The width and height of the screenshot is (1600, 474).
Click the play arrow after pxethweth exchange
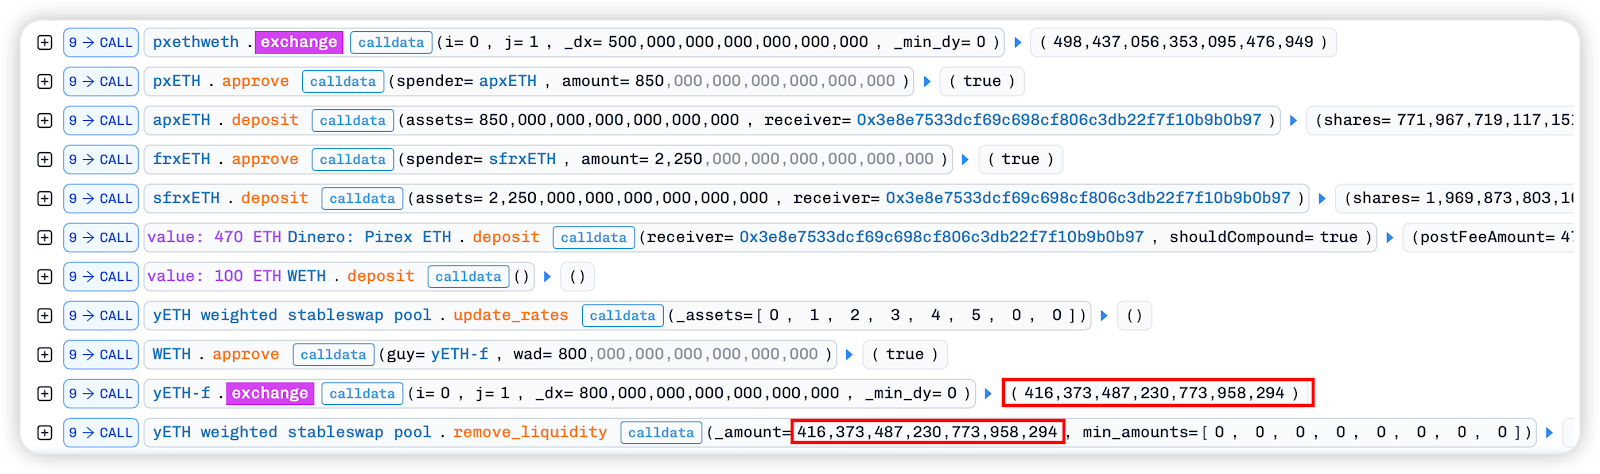[x=1018, y=43]
